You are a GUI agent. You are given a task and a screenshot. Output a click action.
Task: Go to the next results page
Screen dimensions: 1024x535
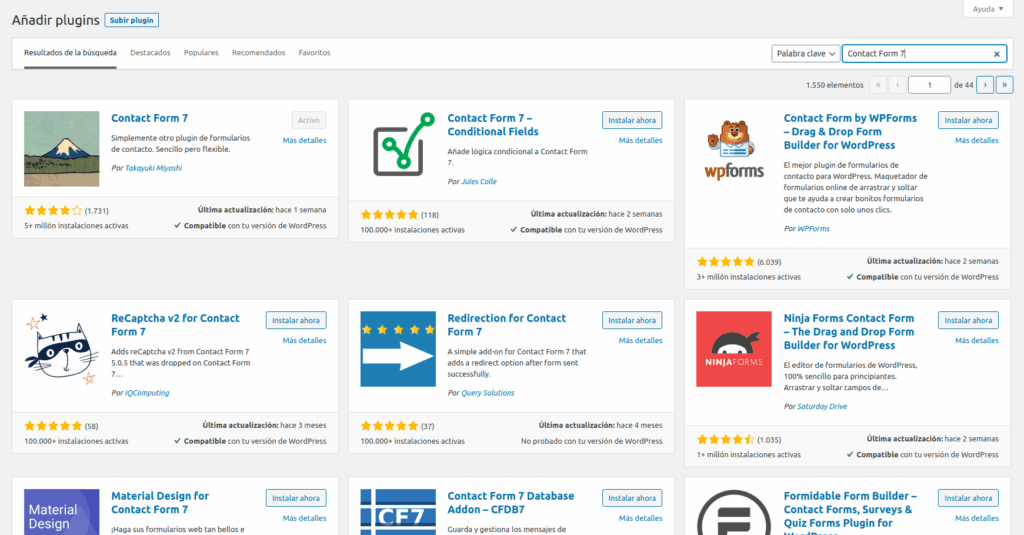pyautogui.click(x=985, y=85)
